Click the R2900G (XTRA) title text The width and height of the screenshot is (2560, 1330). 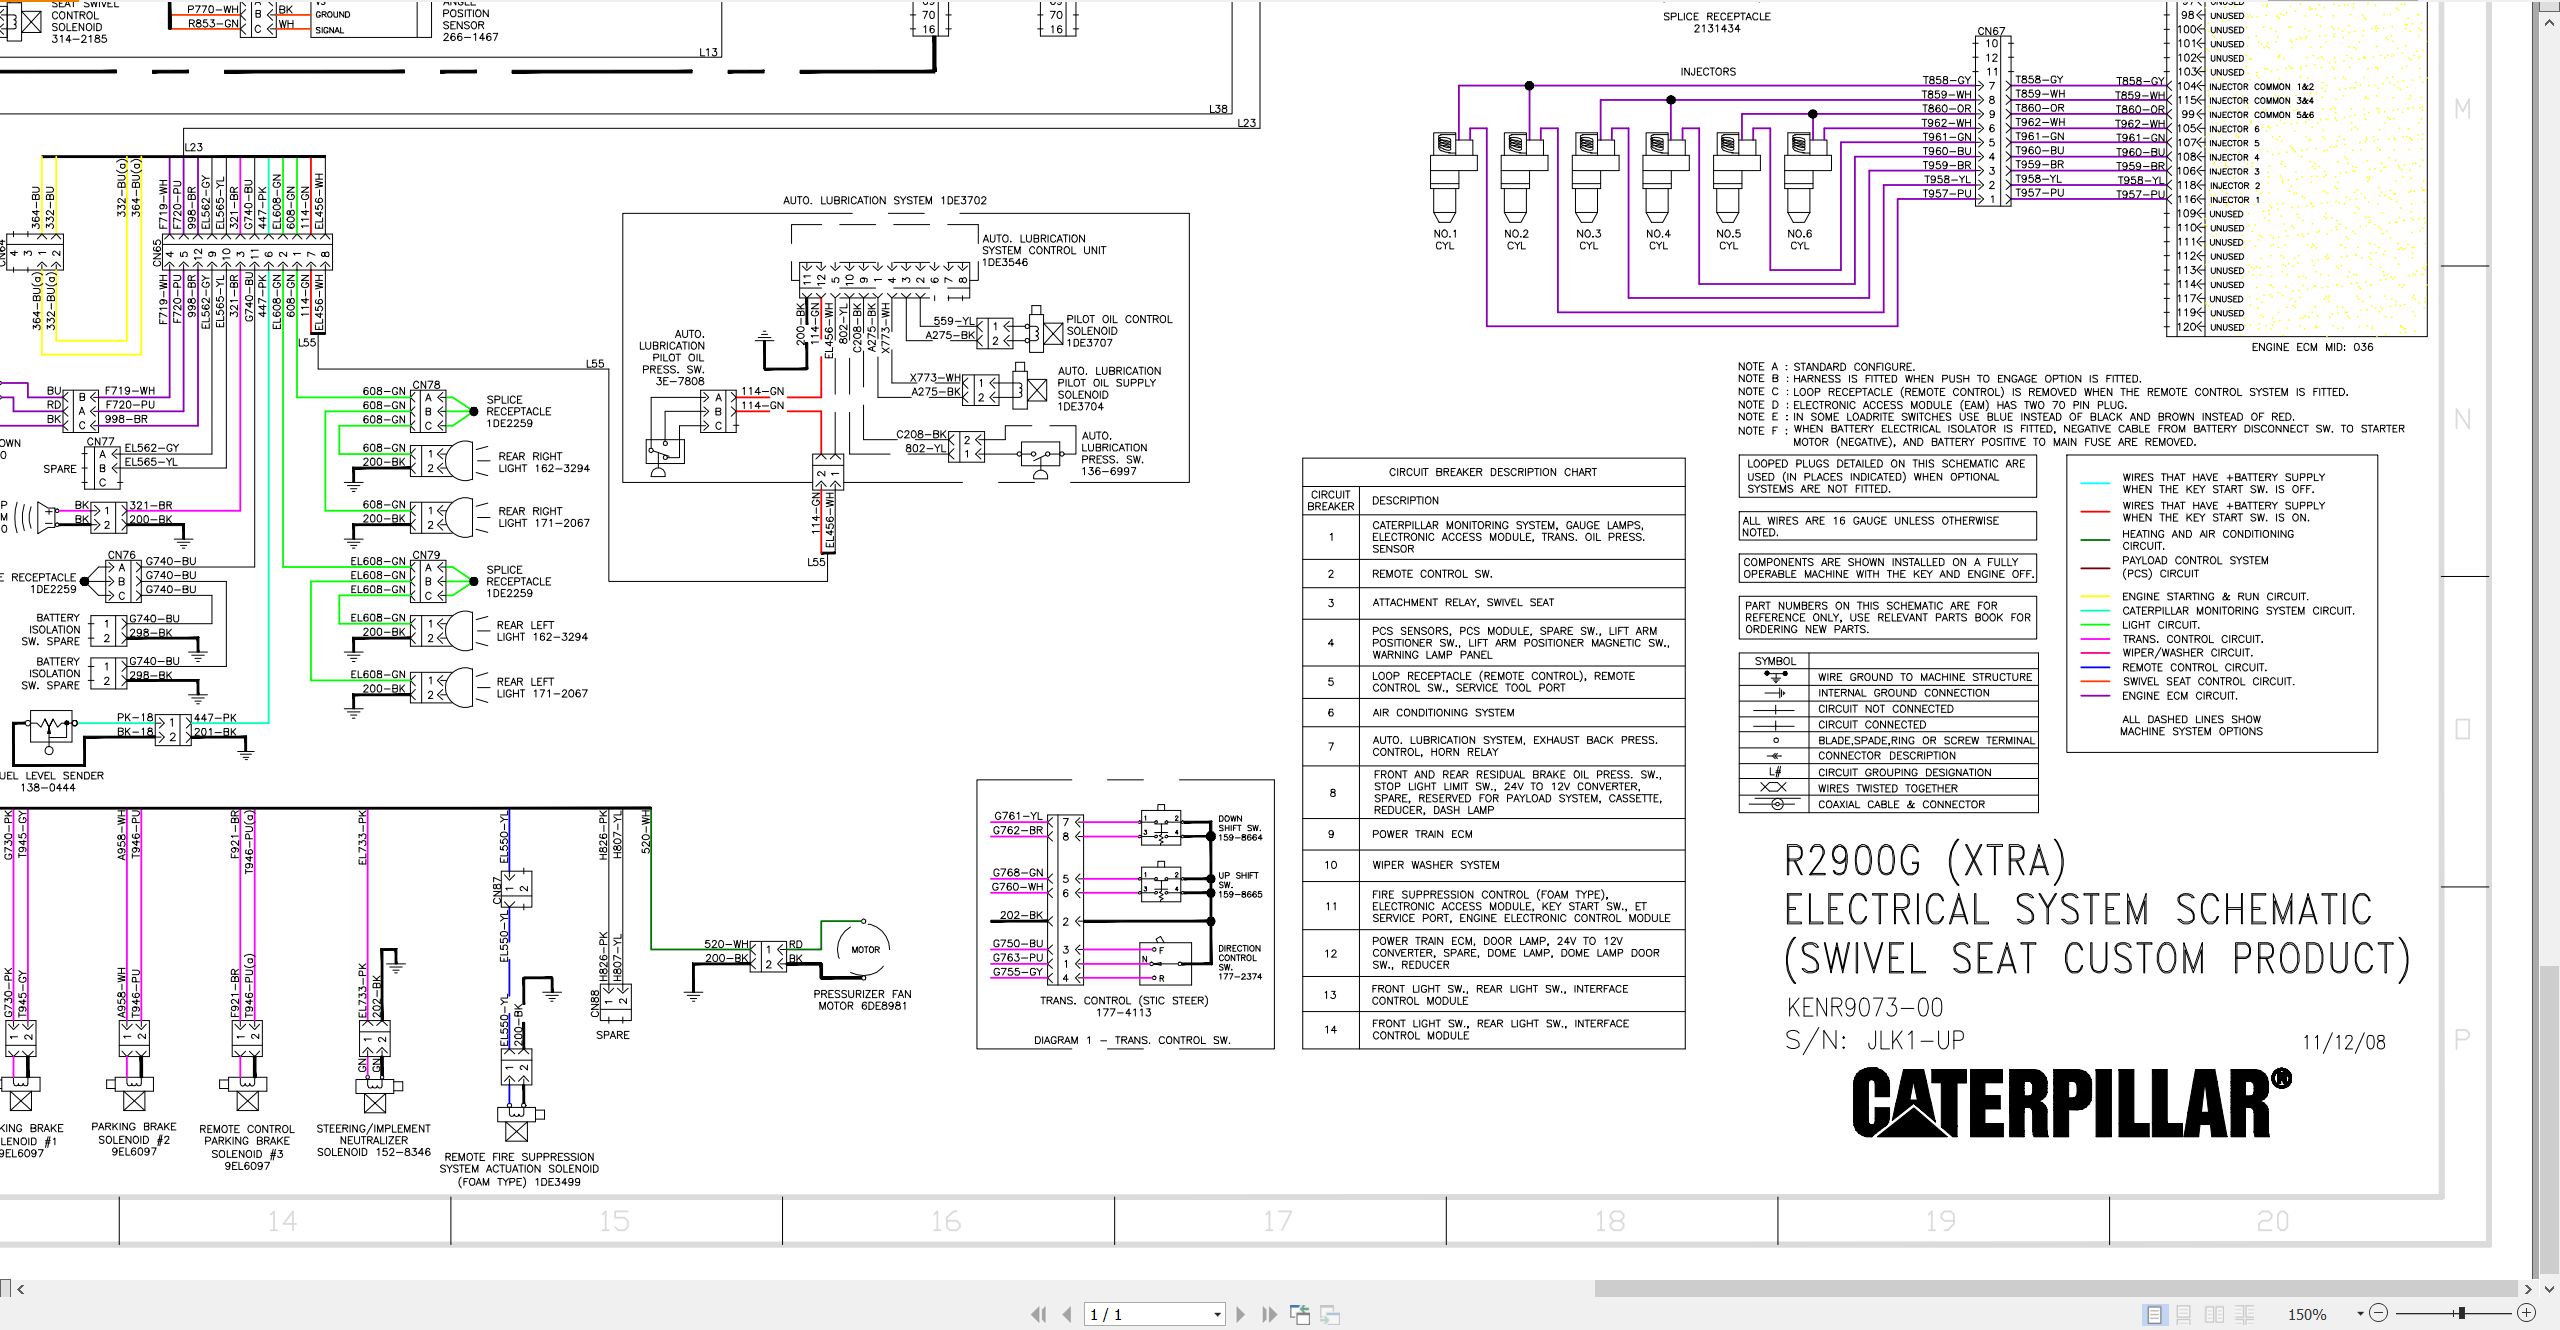pos(1925,862)
